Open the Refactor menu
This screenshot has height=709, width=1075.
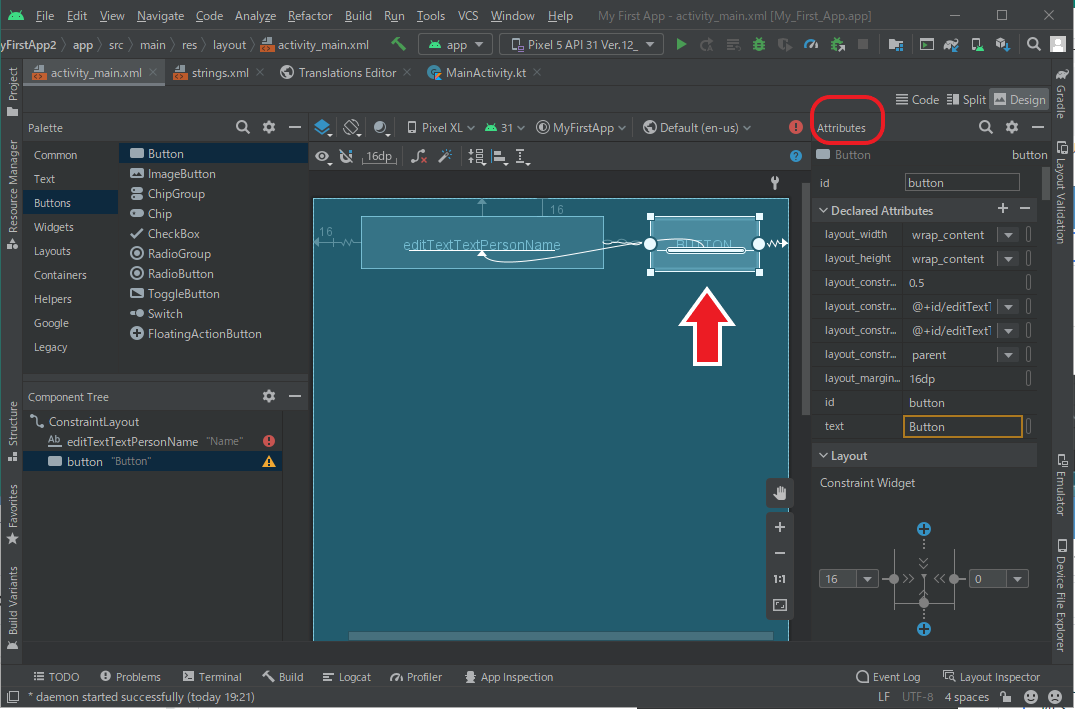point(310,16)
